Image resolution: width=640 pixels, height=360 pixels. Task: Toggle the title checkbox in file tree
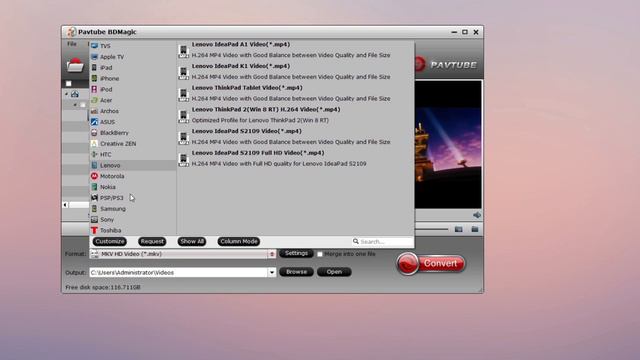coord(83,105)
